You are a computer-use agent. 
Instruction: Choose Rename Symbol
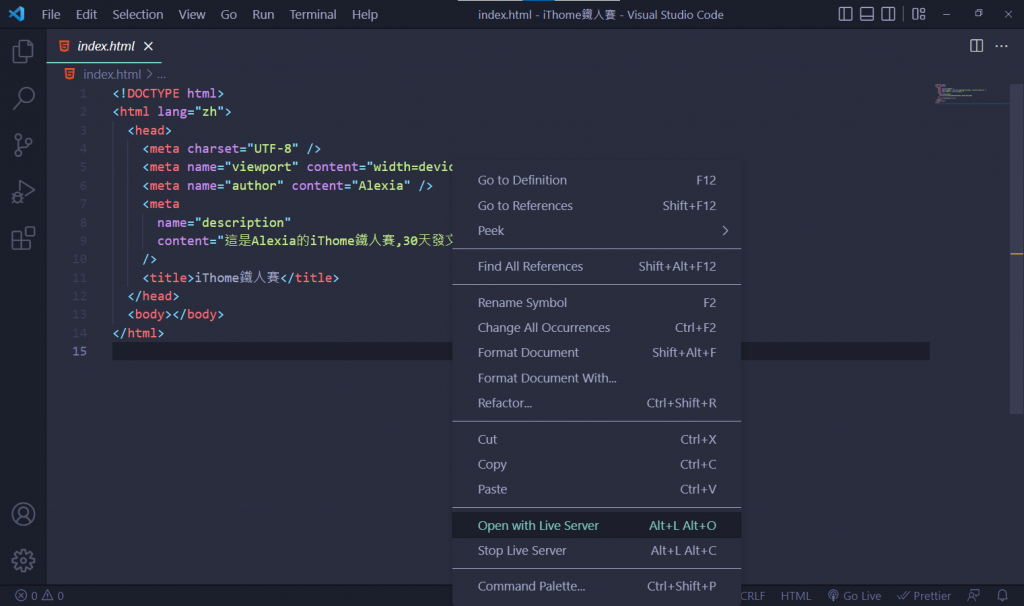click(x=597, y=303)
